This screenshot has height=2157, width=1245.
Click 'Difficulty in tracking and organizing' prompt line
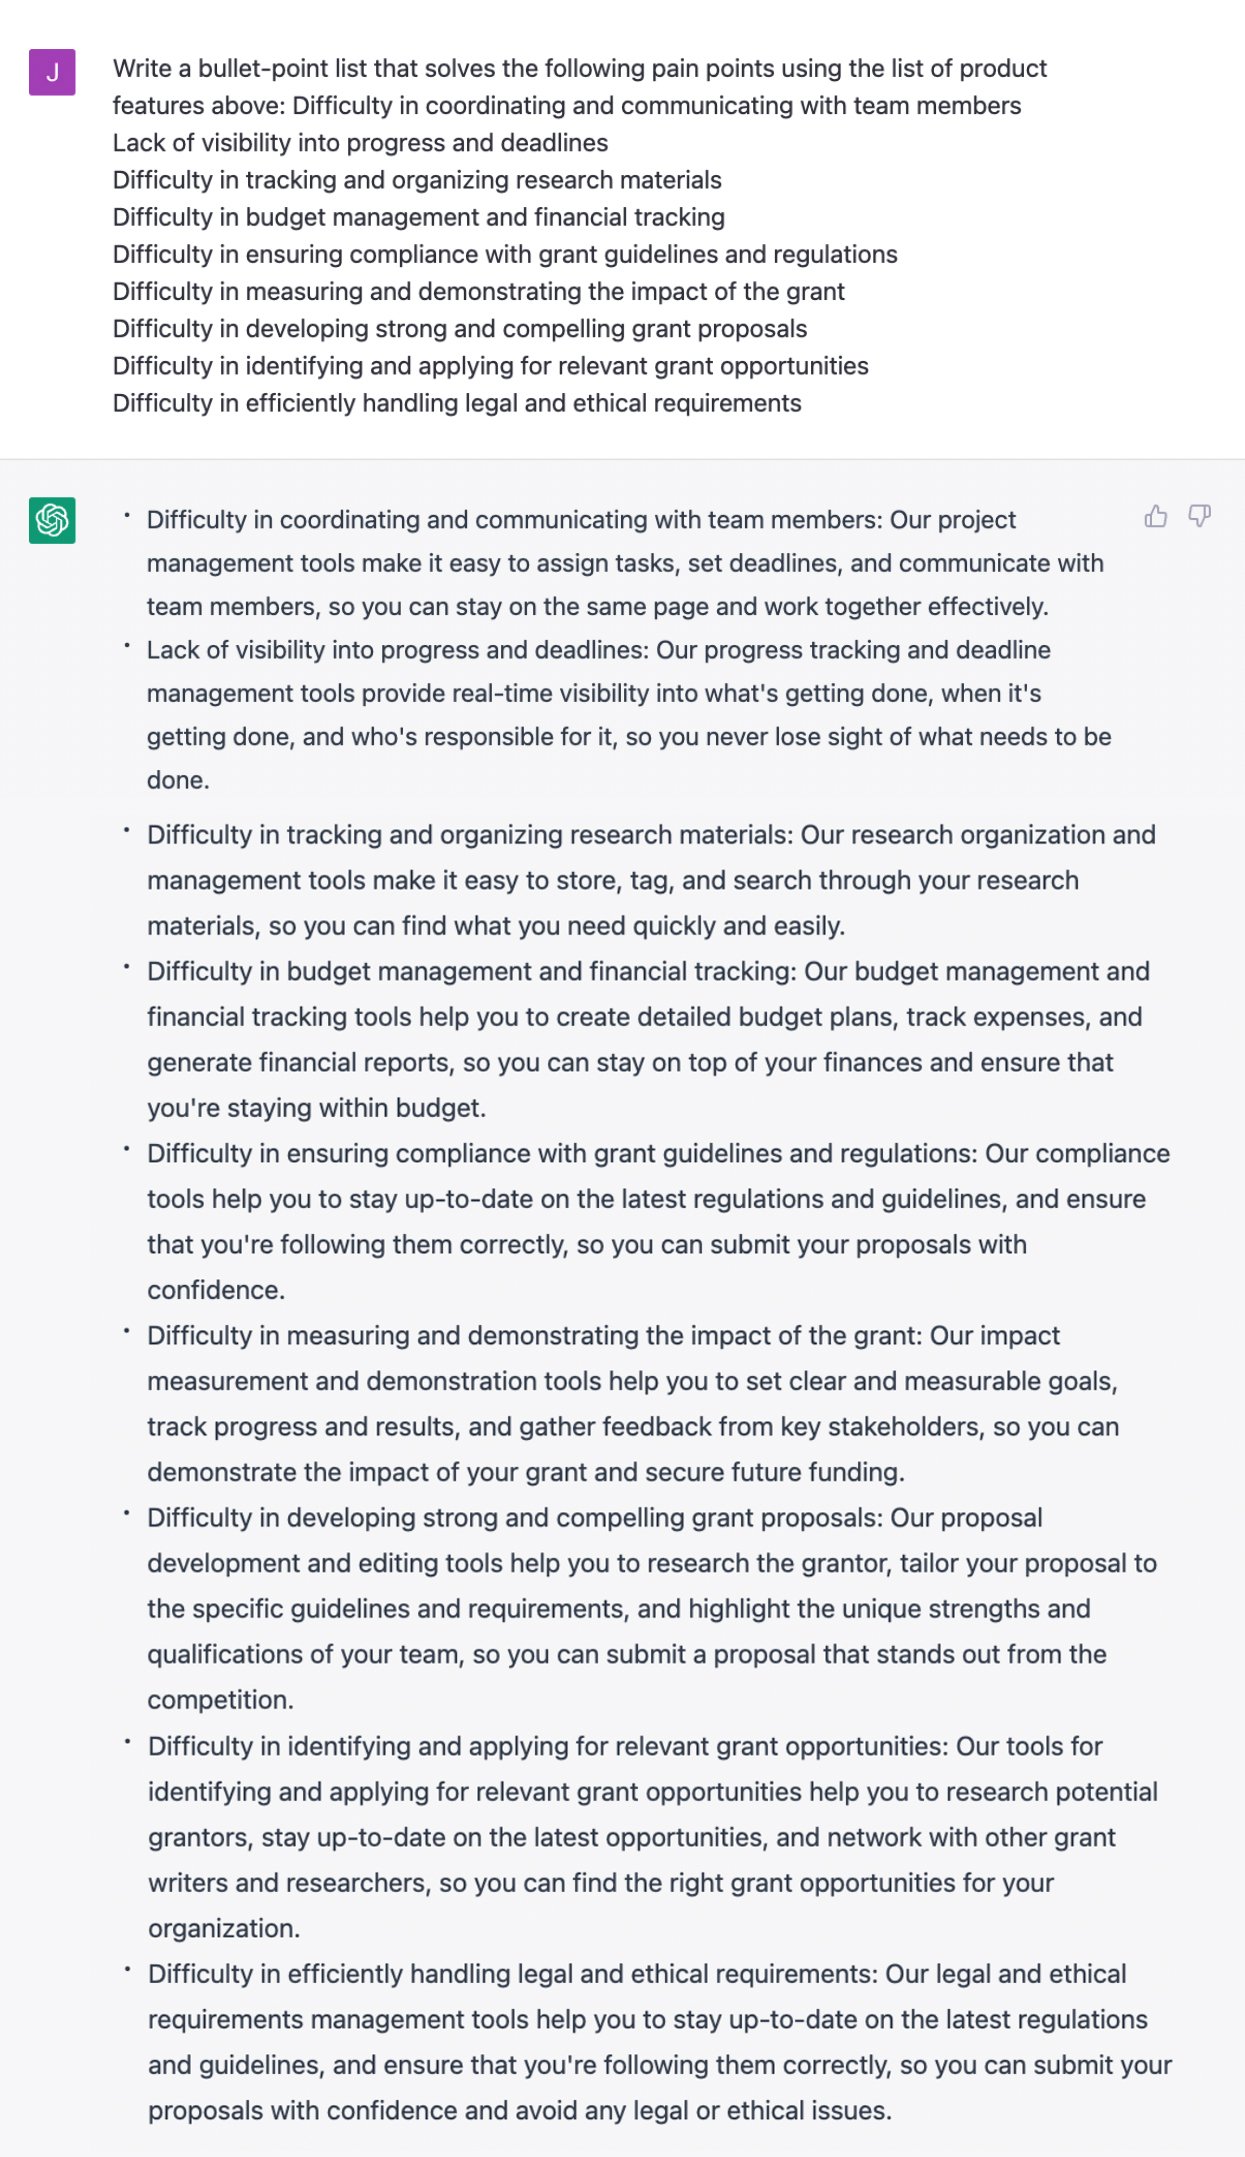[x=417, y=180]
